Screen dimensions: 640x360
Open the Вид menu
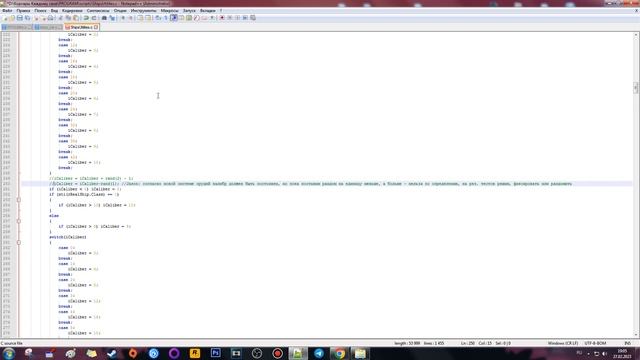54,11
